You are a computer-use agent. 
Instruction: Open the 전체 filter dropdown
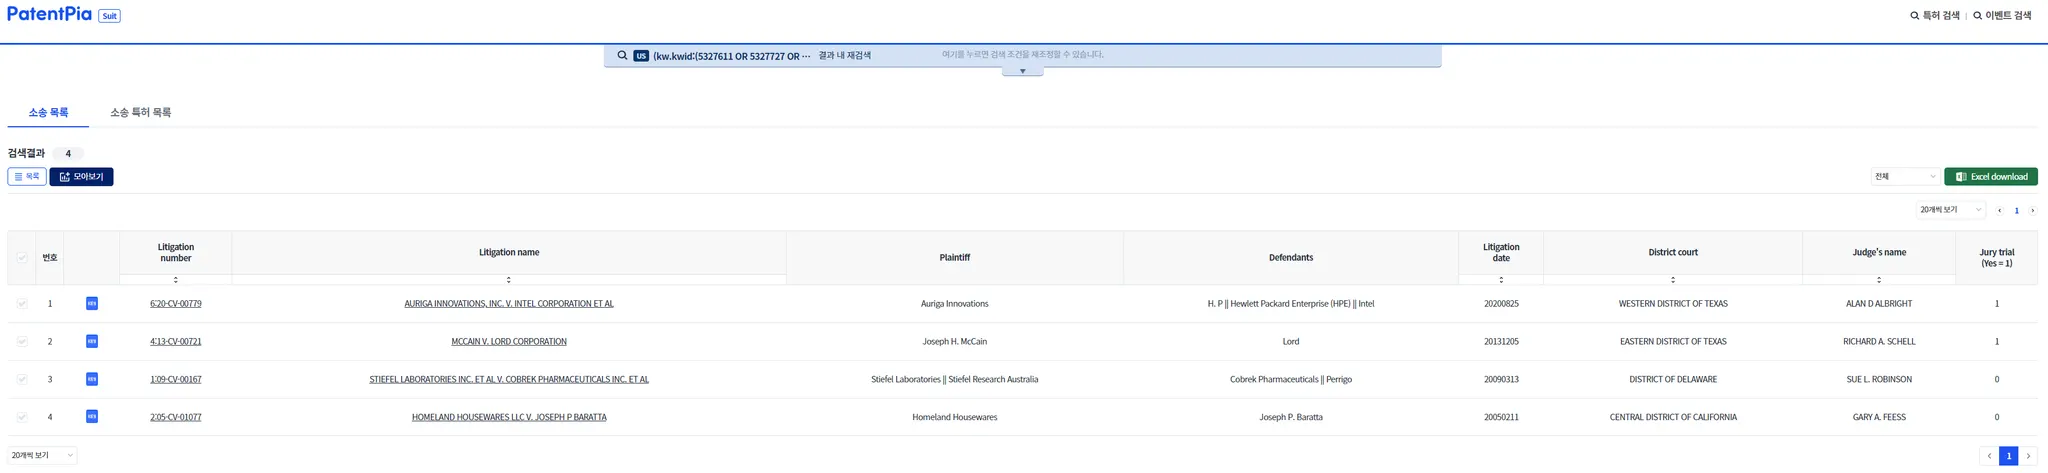(x=1905, y=177)
